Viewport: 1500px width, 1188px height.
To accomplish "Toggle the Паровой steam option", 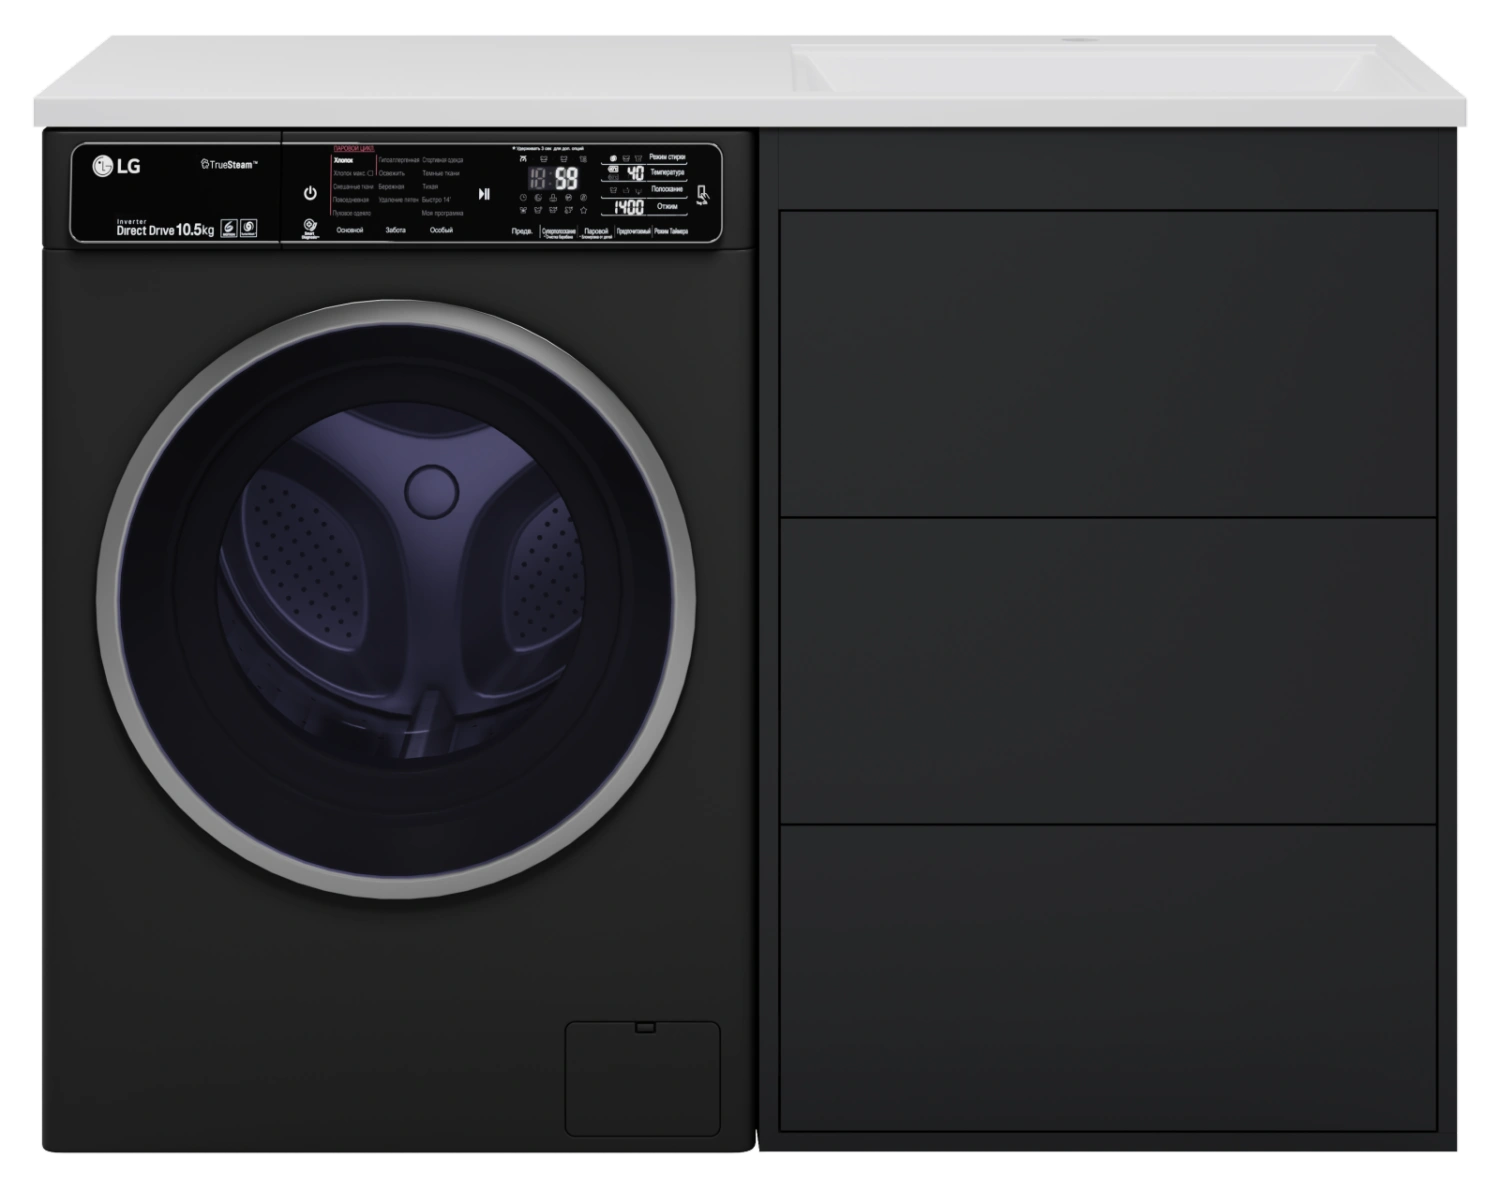I will [x=596, y=232].
